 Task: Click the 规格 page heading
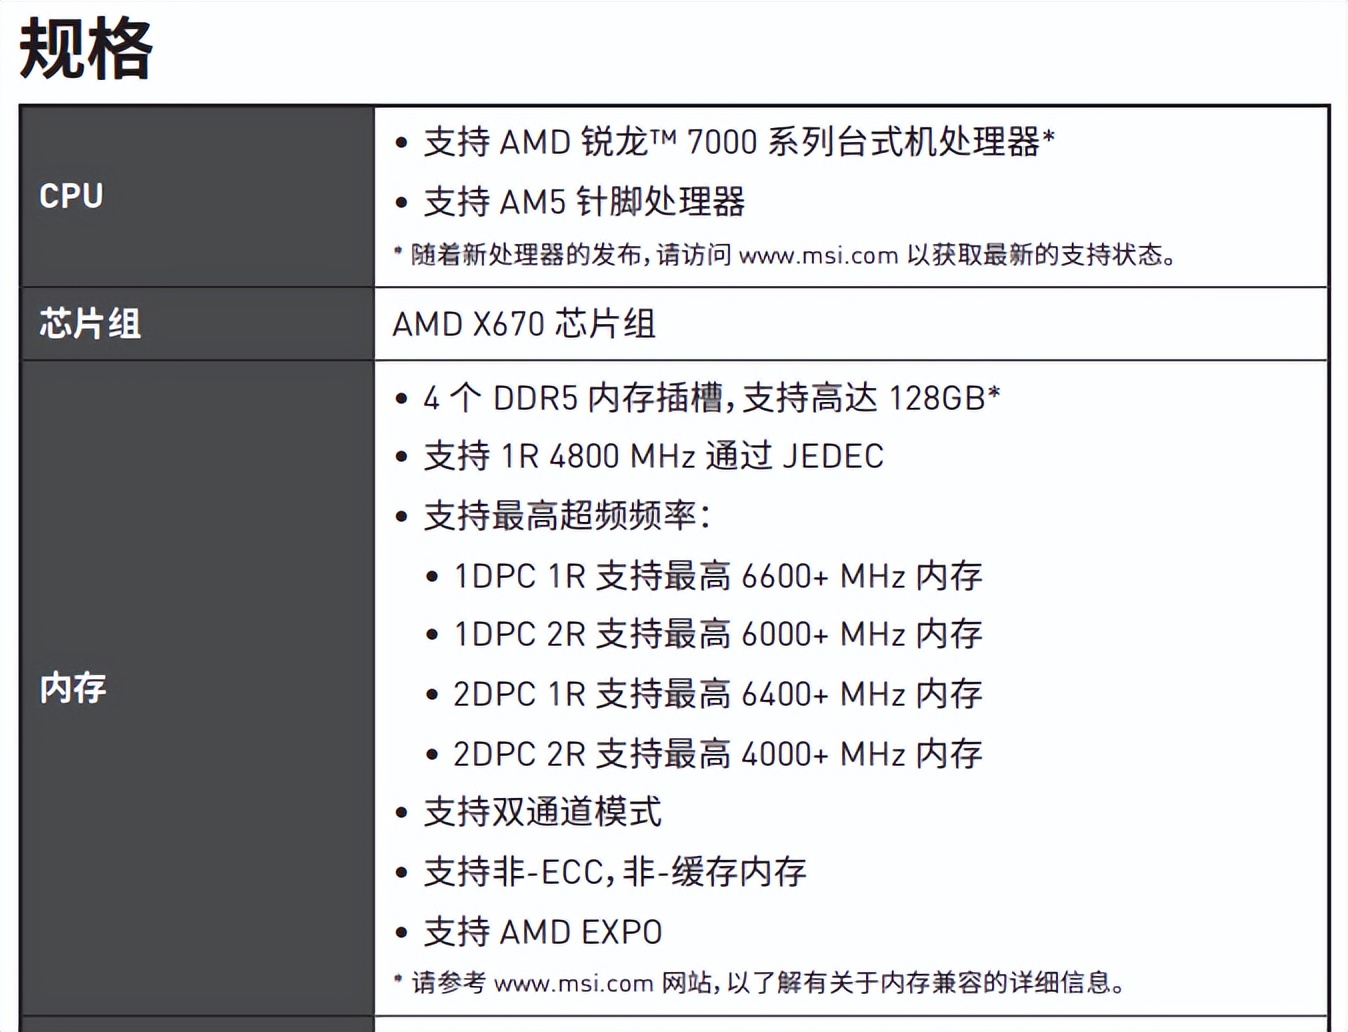[86, 49]
